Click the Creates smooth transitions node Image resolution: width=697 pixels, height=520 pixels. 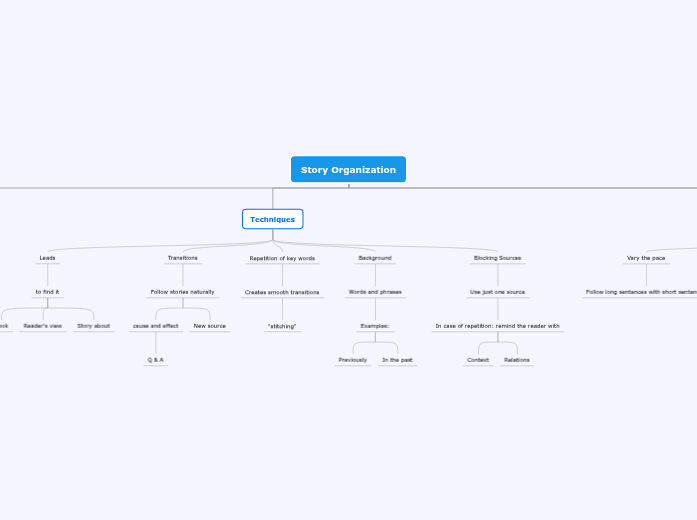[282, 292]
